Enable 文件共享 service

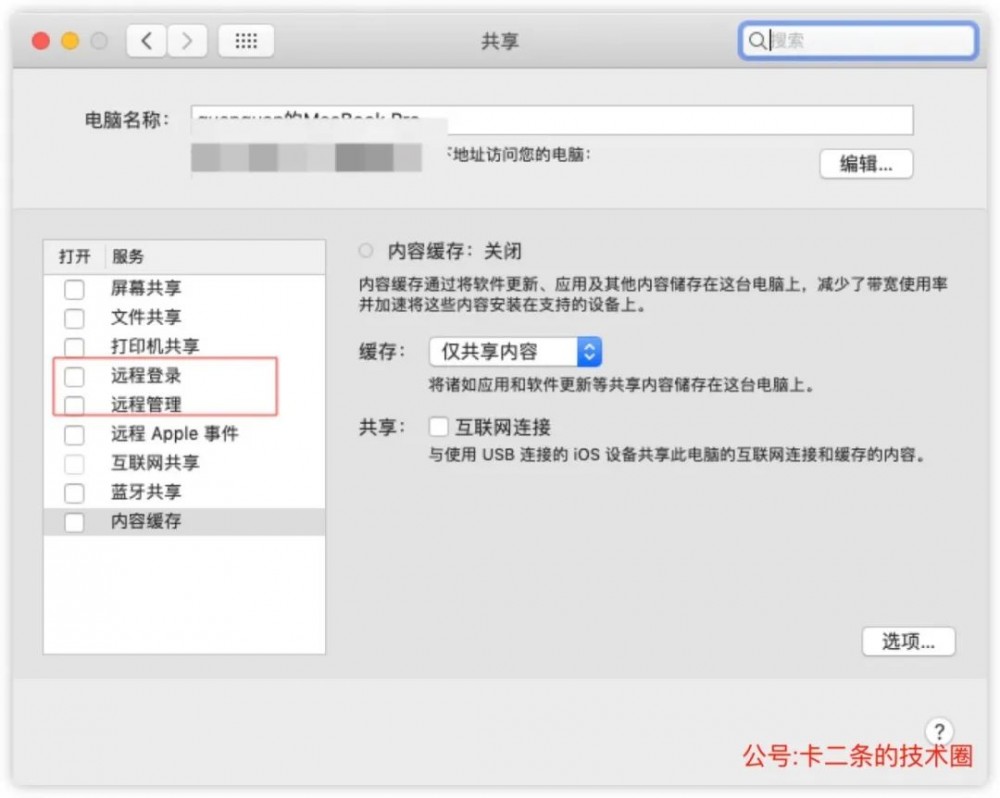[x=74, y=318]
